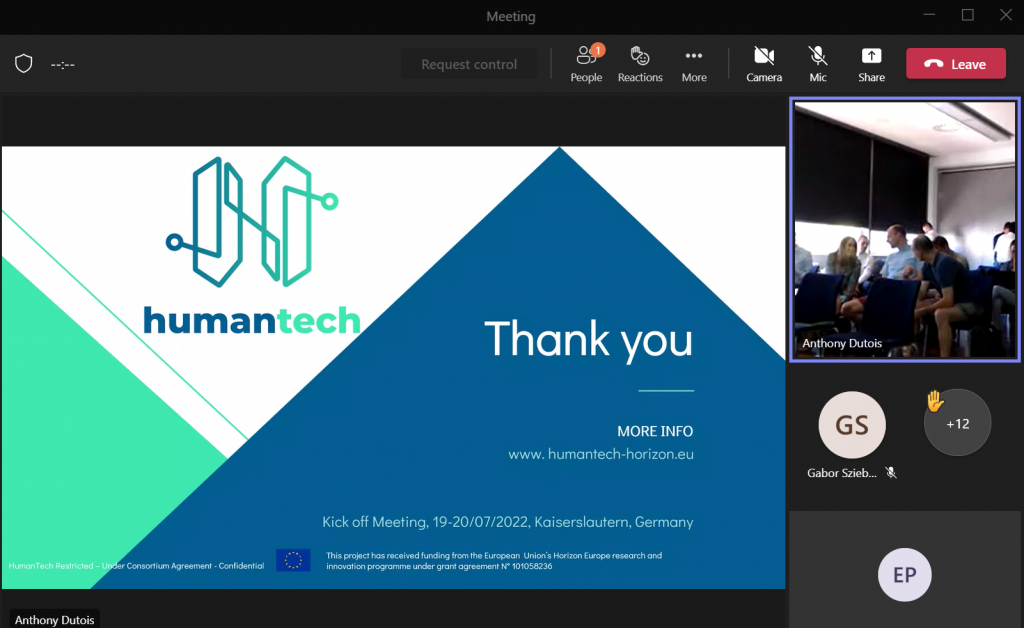Unmute the Mic
Screen dimensions: 1024x628
tap(818, 64)
